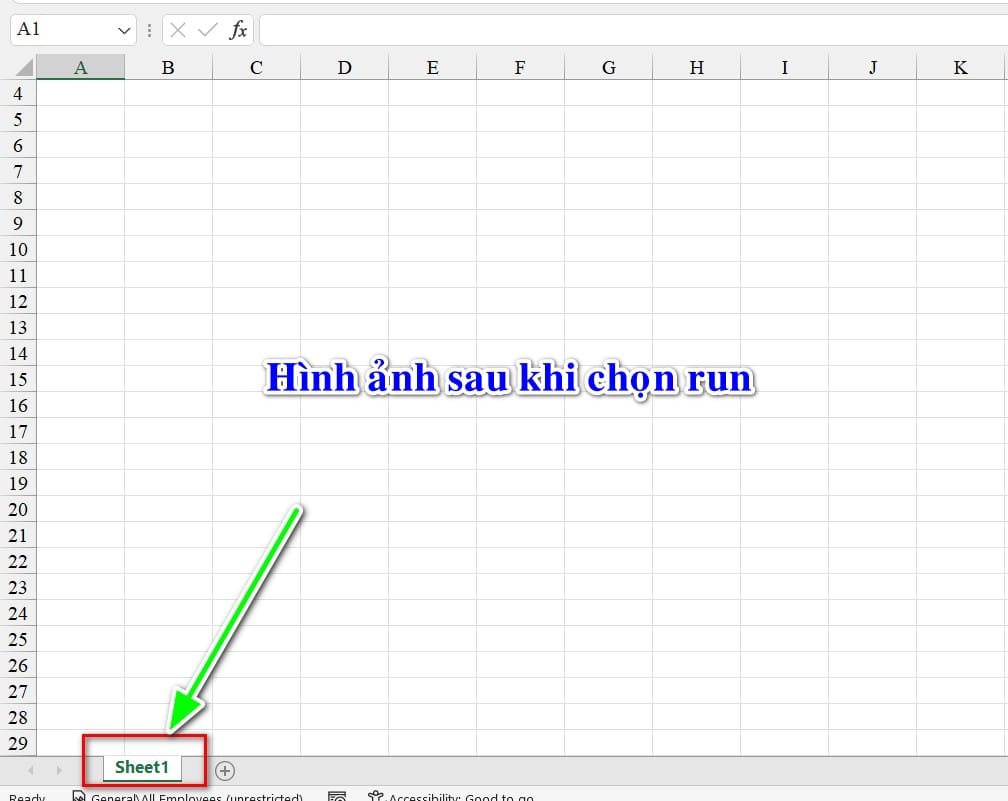Viewport: 1008px width, 801px height.
Task: Click the previous sheet navigation arrow
Action: [x=30, y=771]
